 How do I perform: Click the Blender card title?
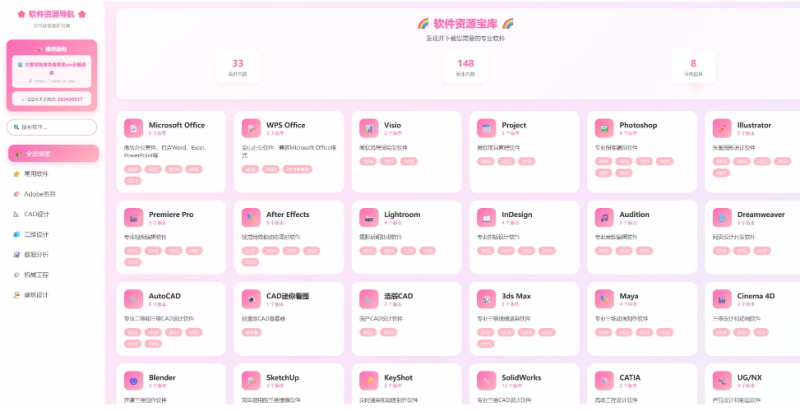click(162, 378)
